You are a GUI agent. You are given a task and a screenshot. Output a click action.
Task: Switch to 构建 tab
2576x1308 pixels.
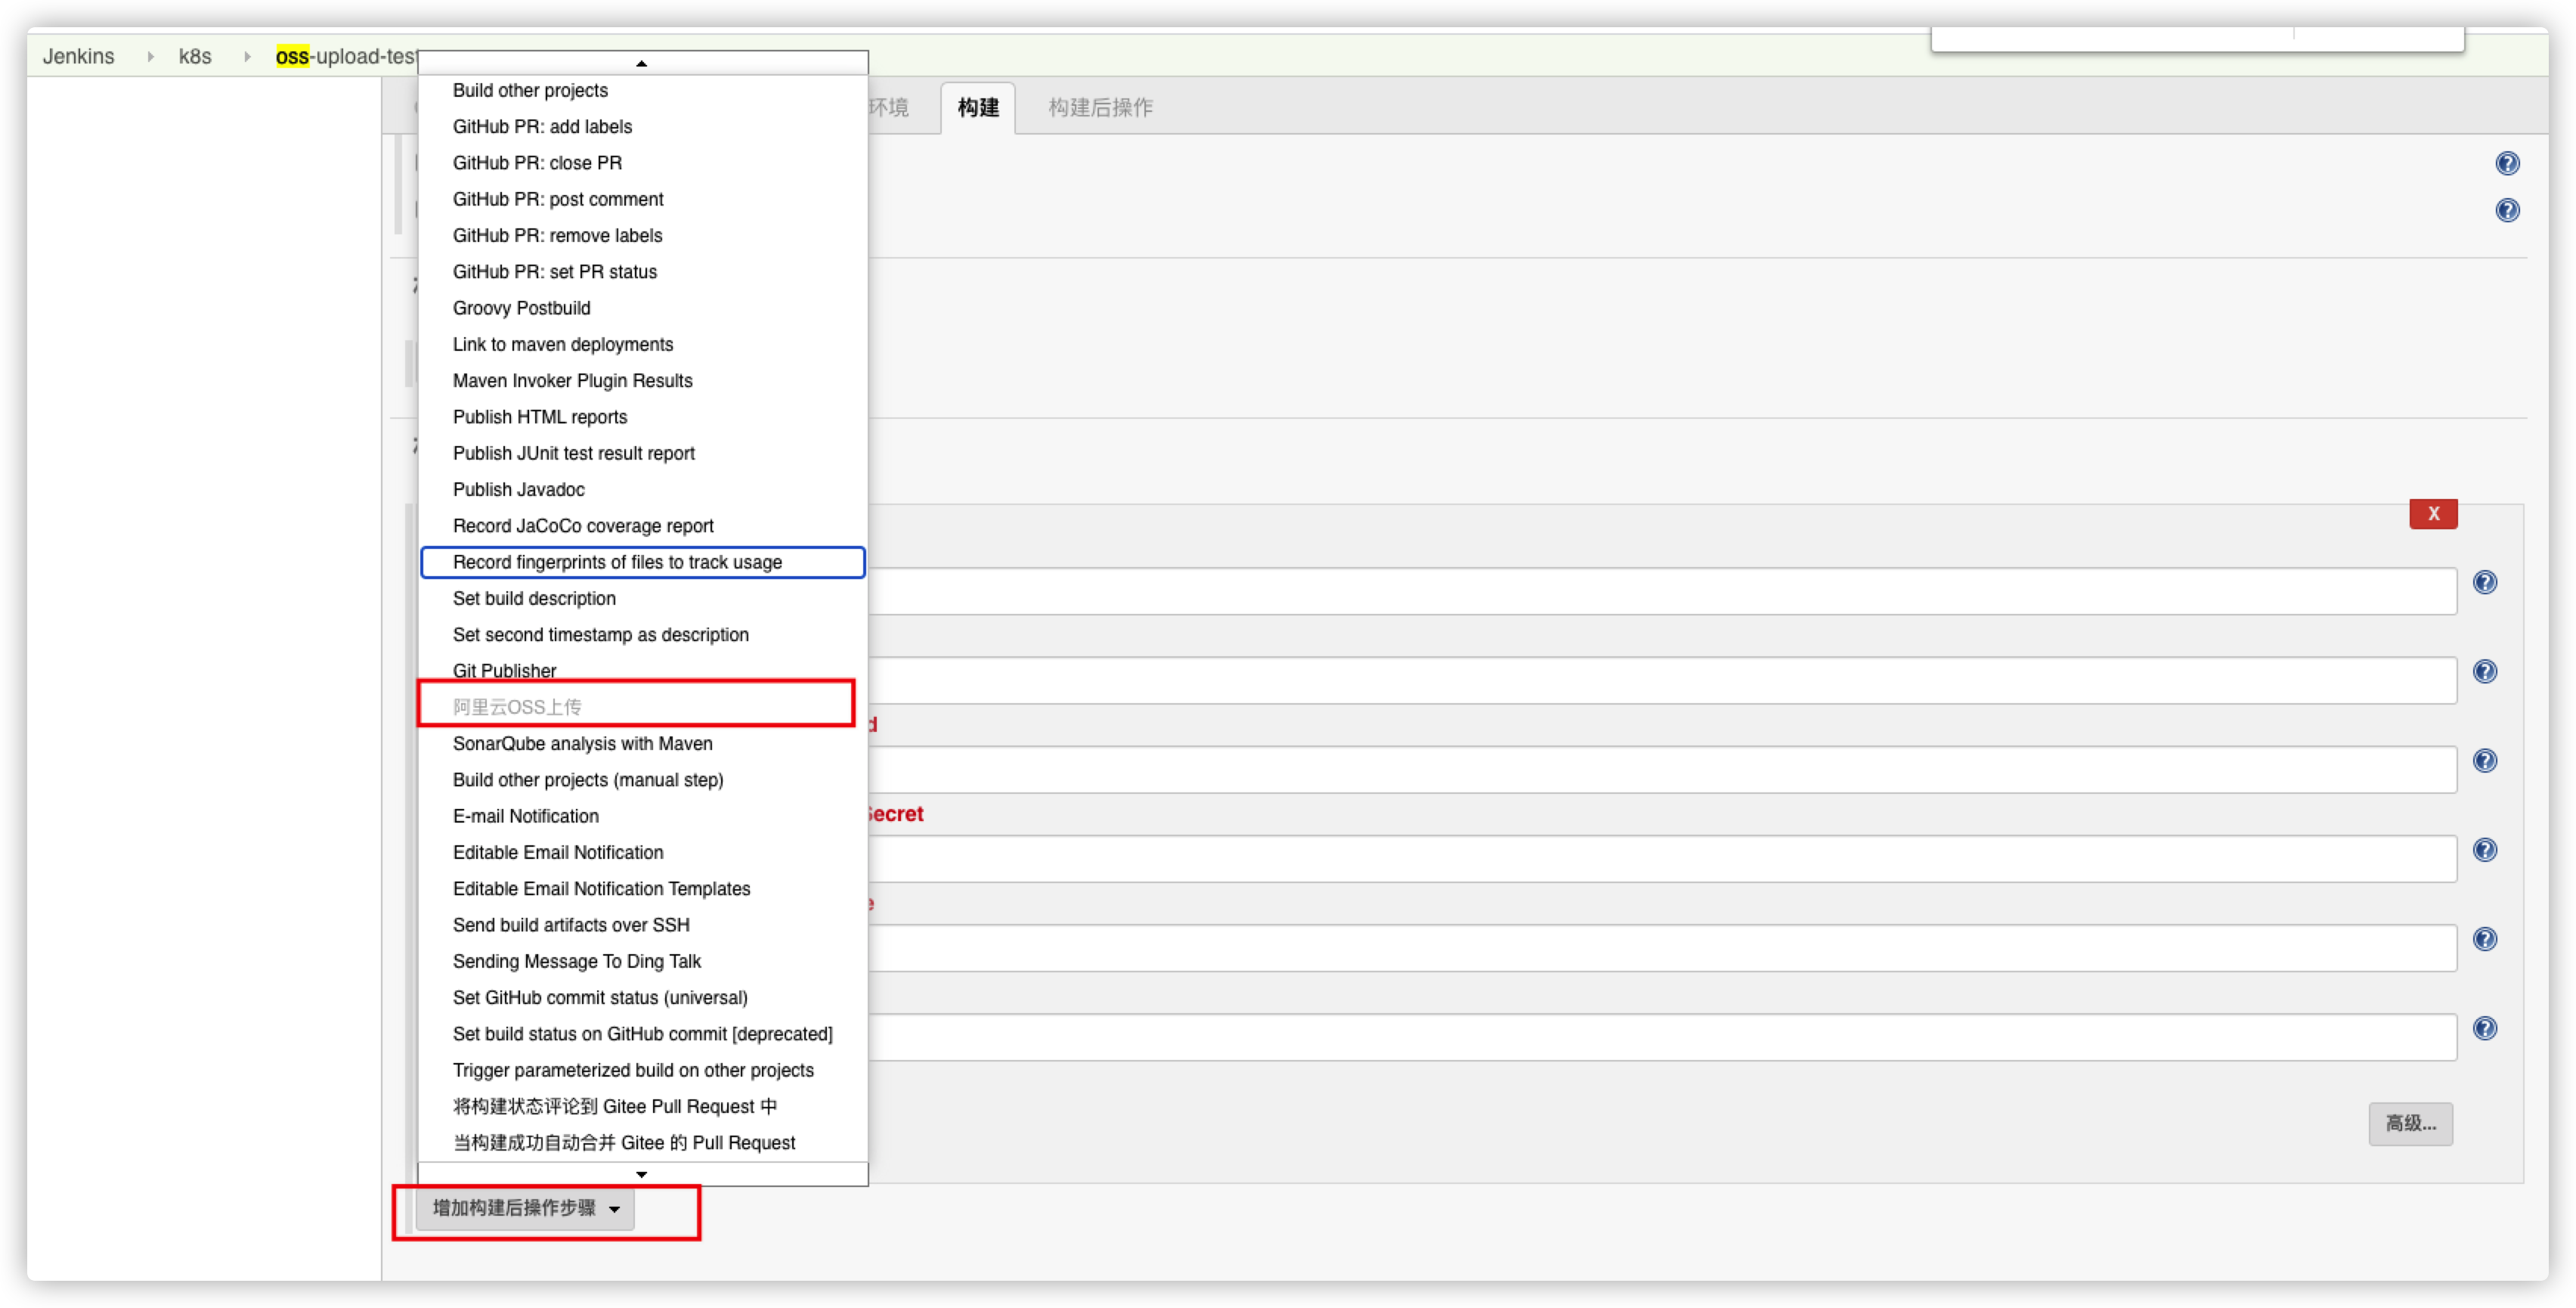tap(977, 107)
